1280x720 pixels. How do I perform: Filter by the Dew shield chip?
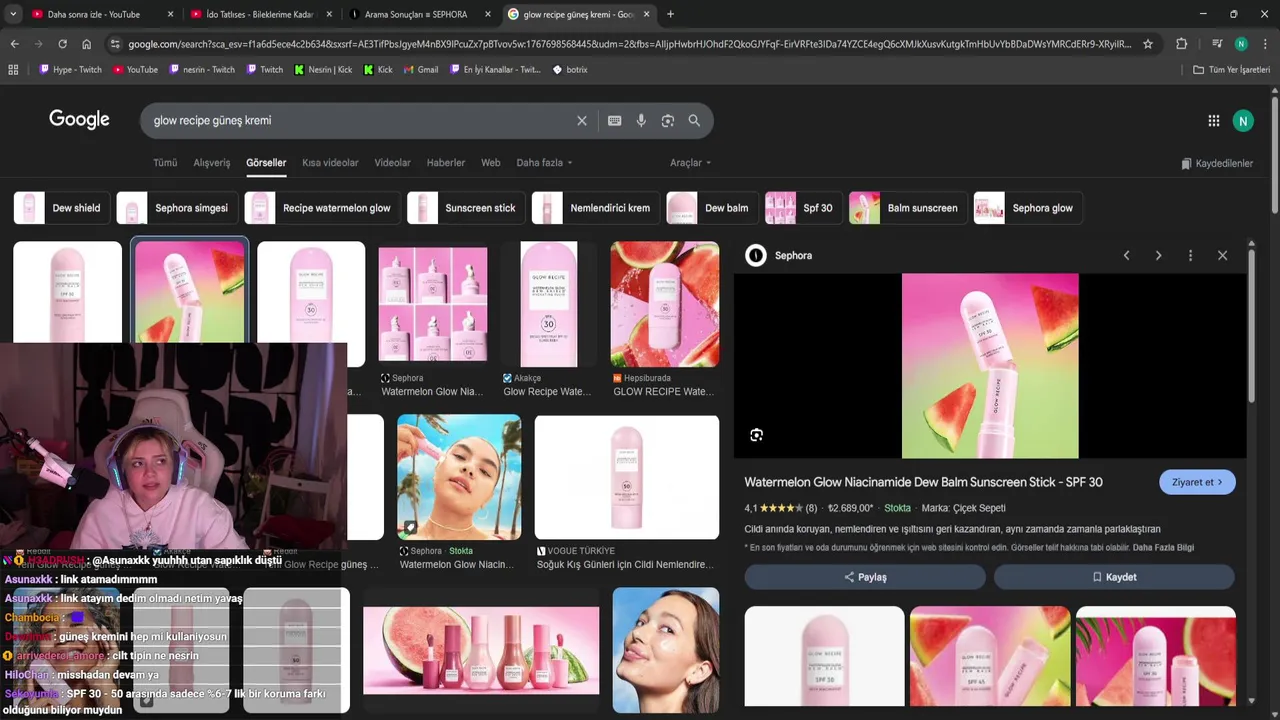coord(62,208)
